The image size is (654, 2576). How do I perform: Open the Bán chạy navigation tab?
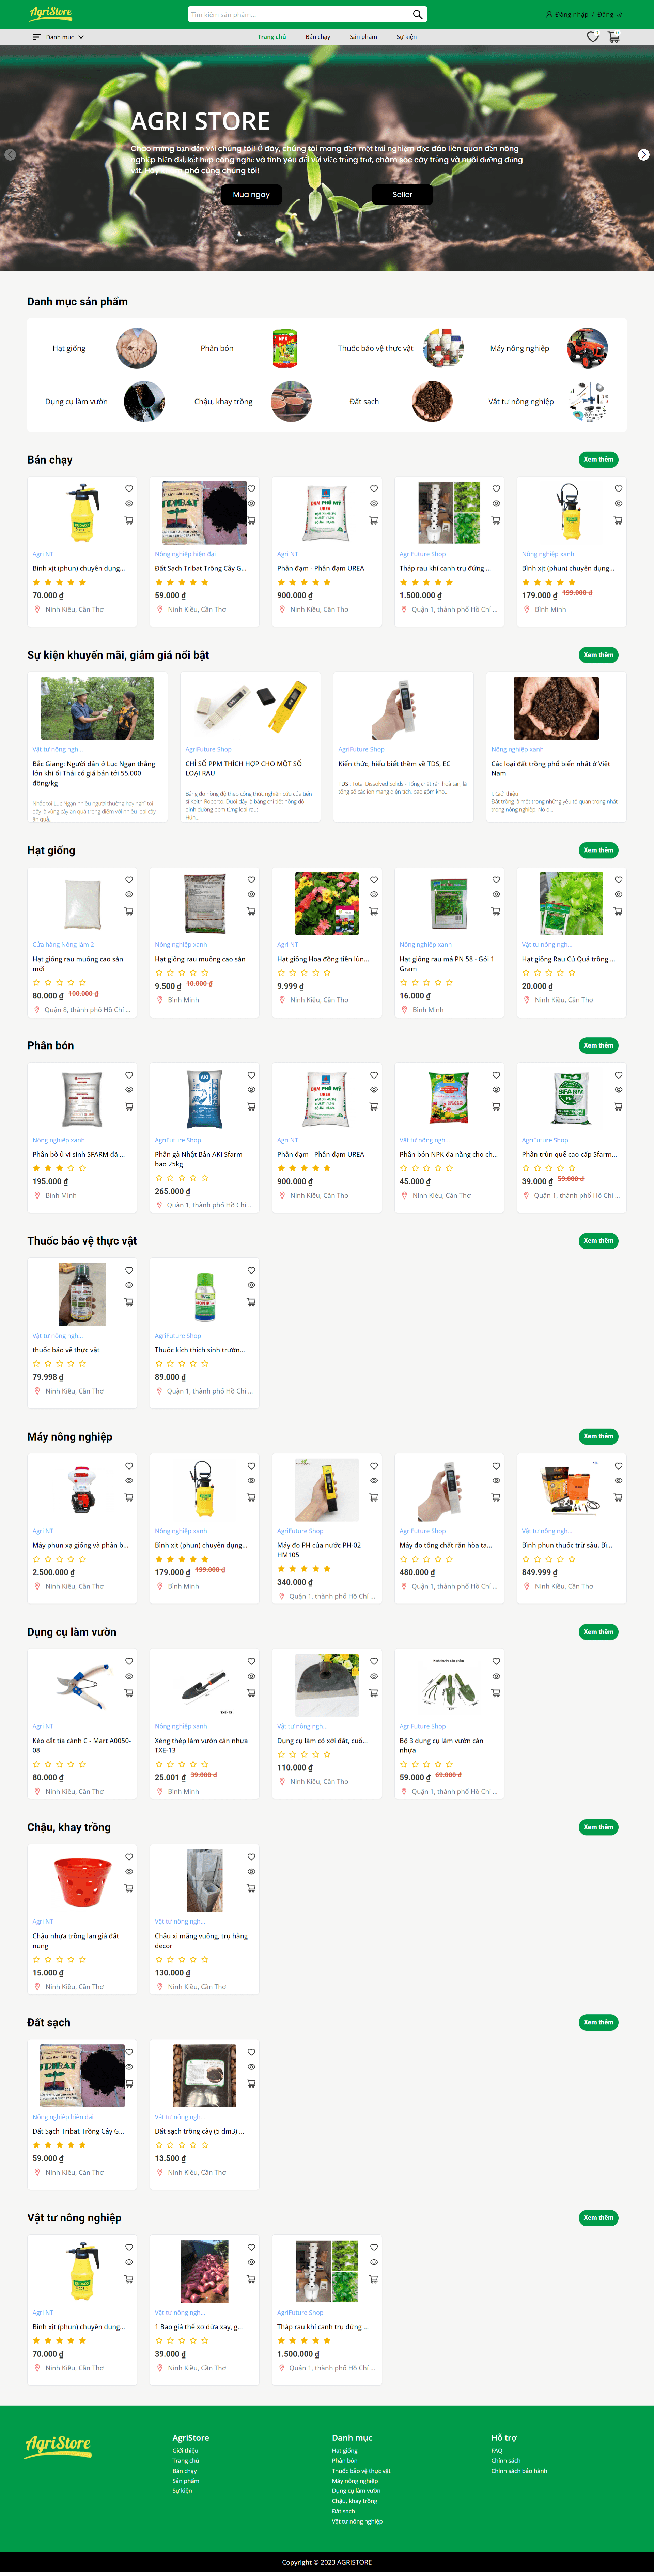coord(318,37)
